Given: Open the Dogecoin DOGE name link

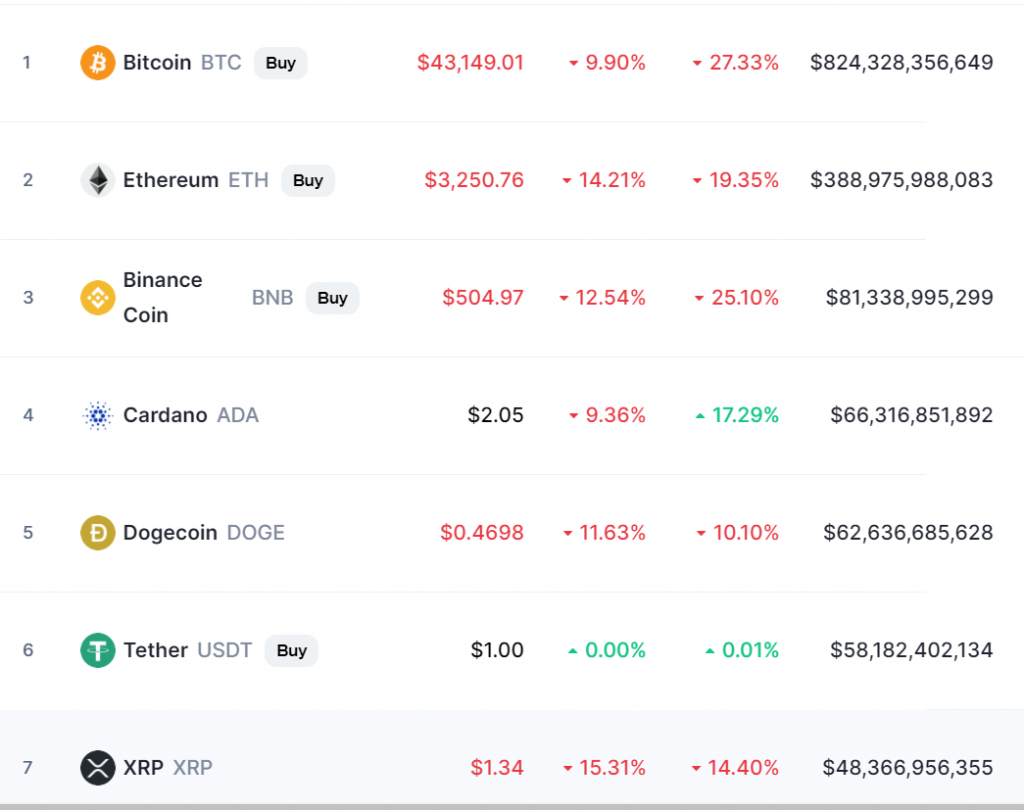Looking at the screenshot, I should (x=170, y=533).
